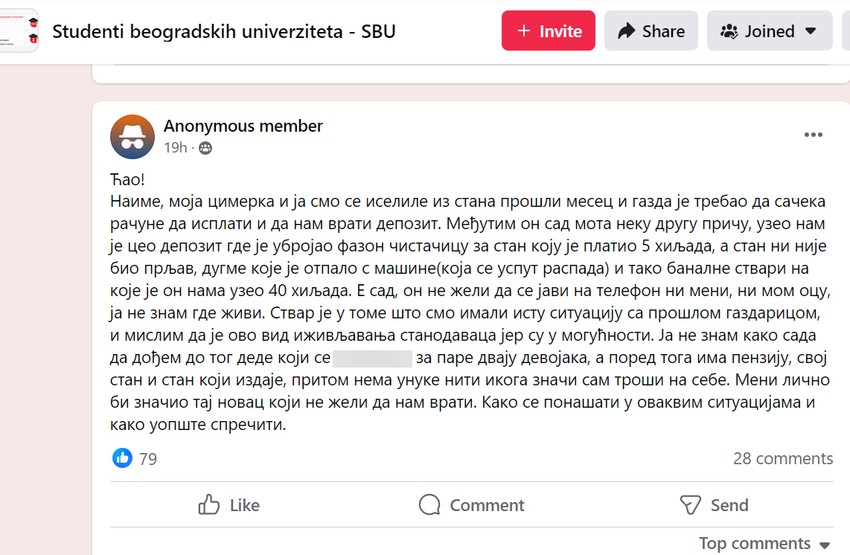The width and height of the screenshot is (850, 555).
Task: Click the Anonymous member name
Action: [243, 126]
